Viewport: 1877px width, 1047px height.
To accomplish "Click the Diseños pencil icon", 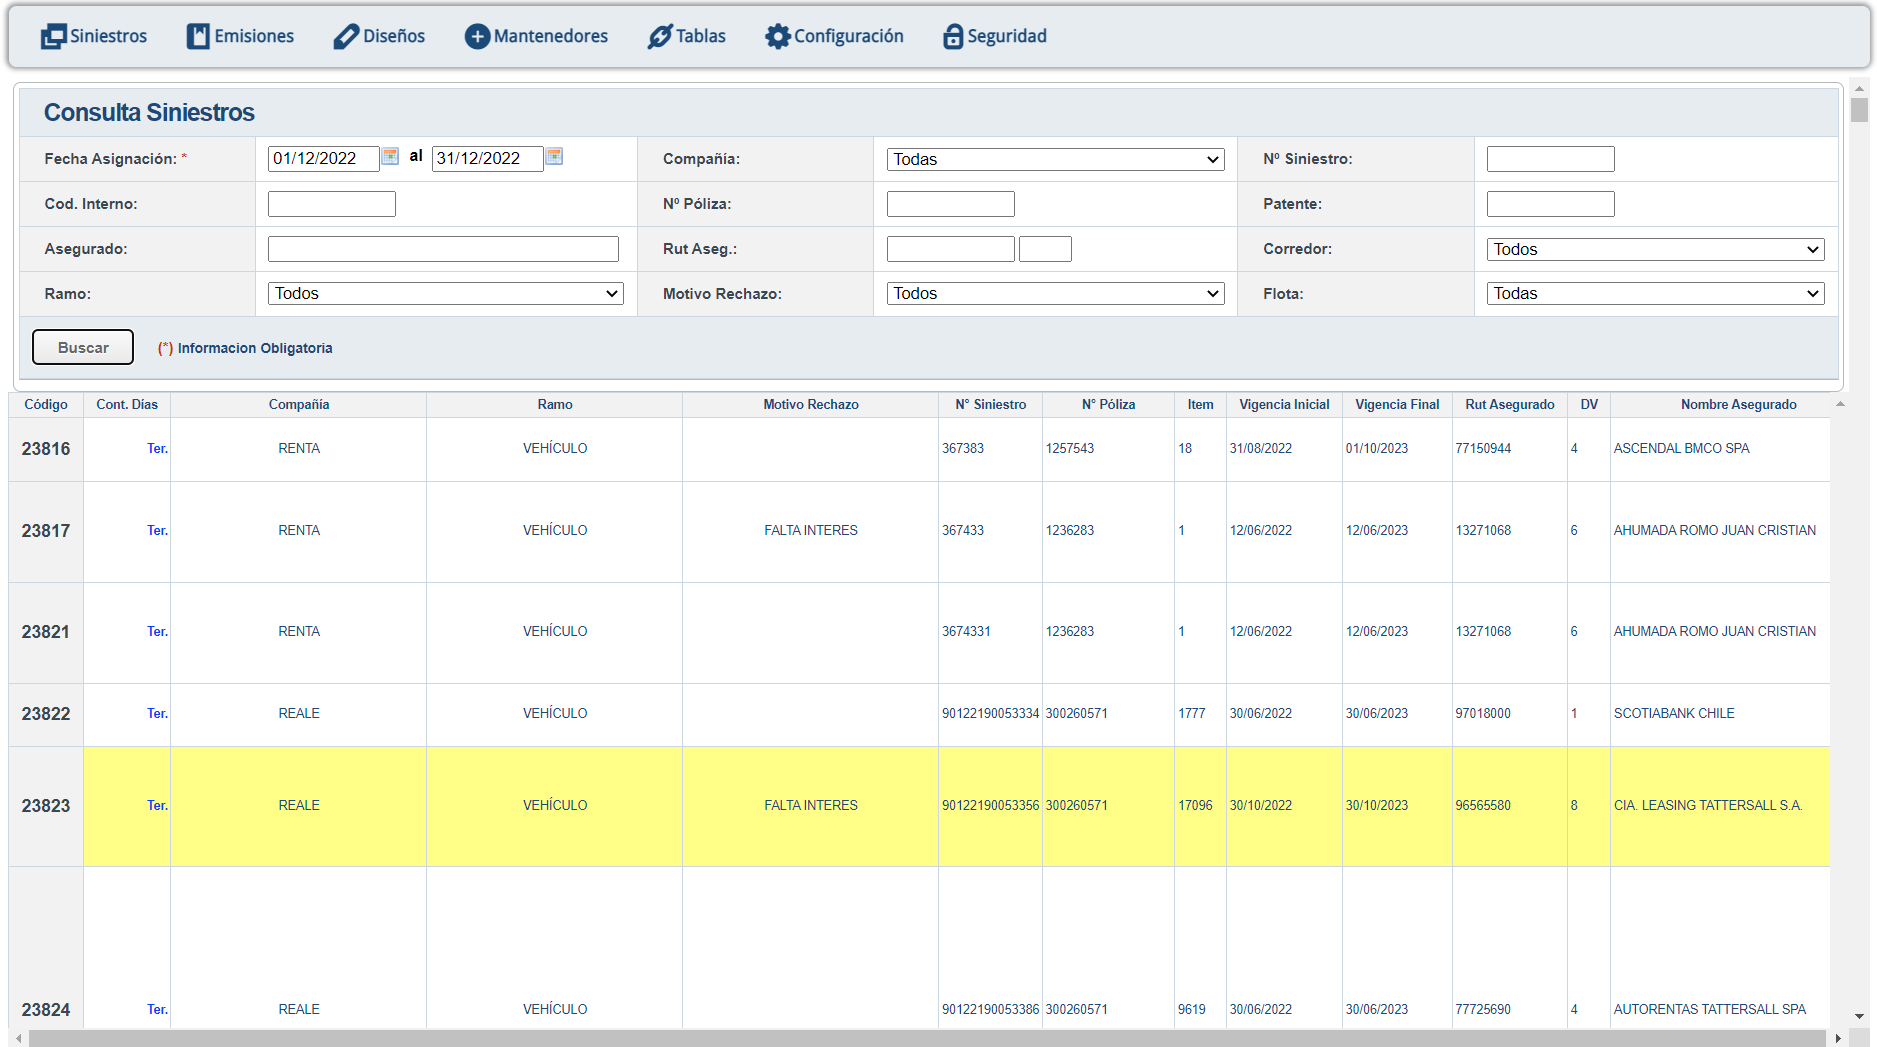I will (346, 37).
